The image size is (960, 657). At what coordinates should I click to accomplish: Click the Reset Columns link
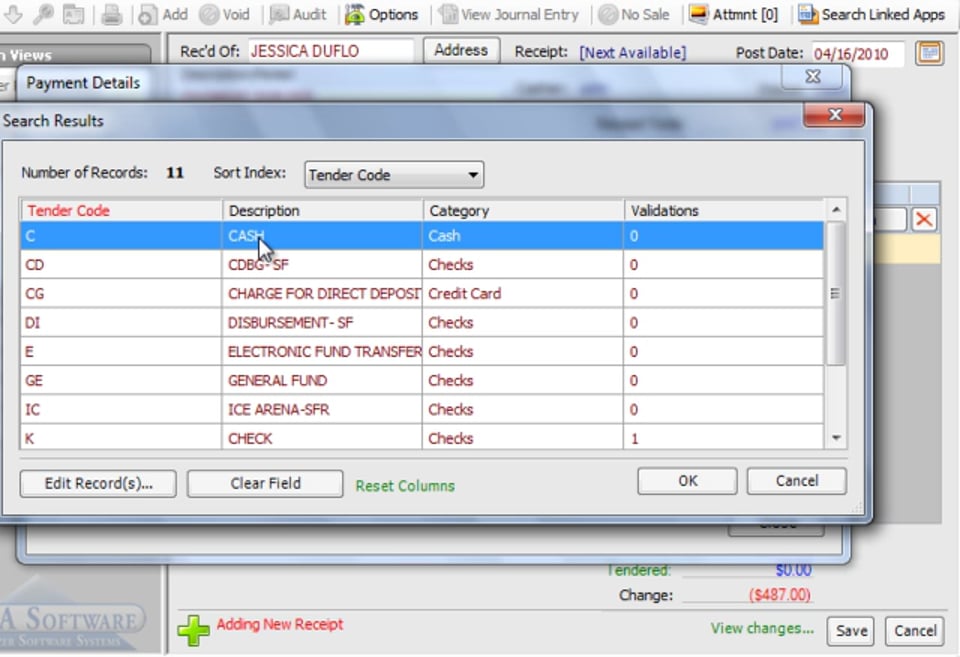pos(405,486)
